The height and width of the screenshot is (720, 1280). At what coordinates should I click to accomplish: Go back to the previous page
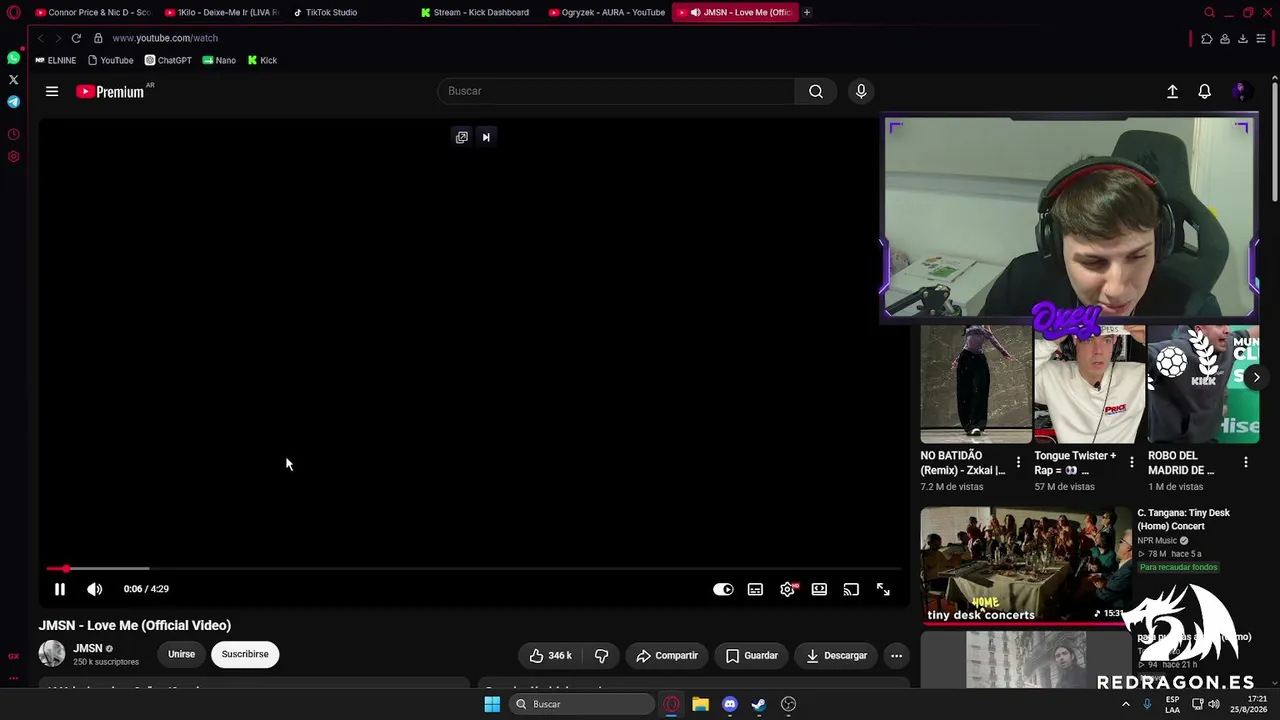point(41,38)
